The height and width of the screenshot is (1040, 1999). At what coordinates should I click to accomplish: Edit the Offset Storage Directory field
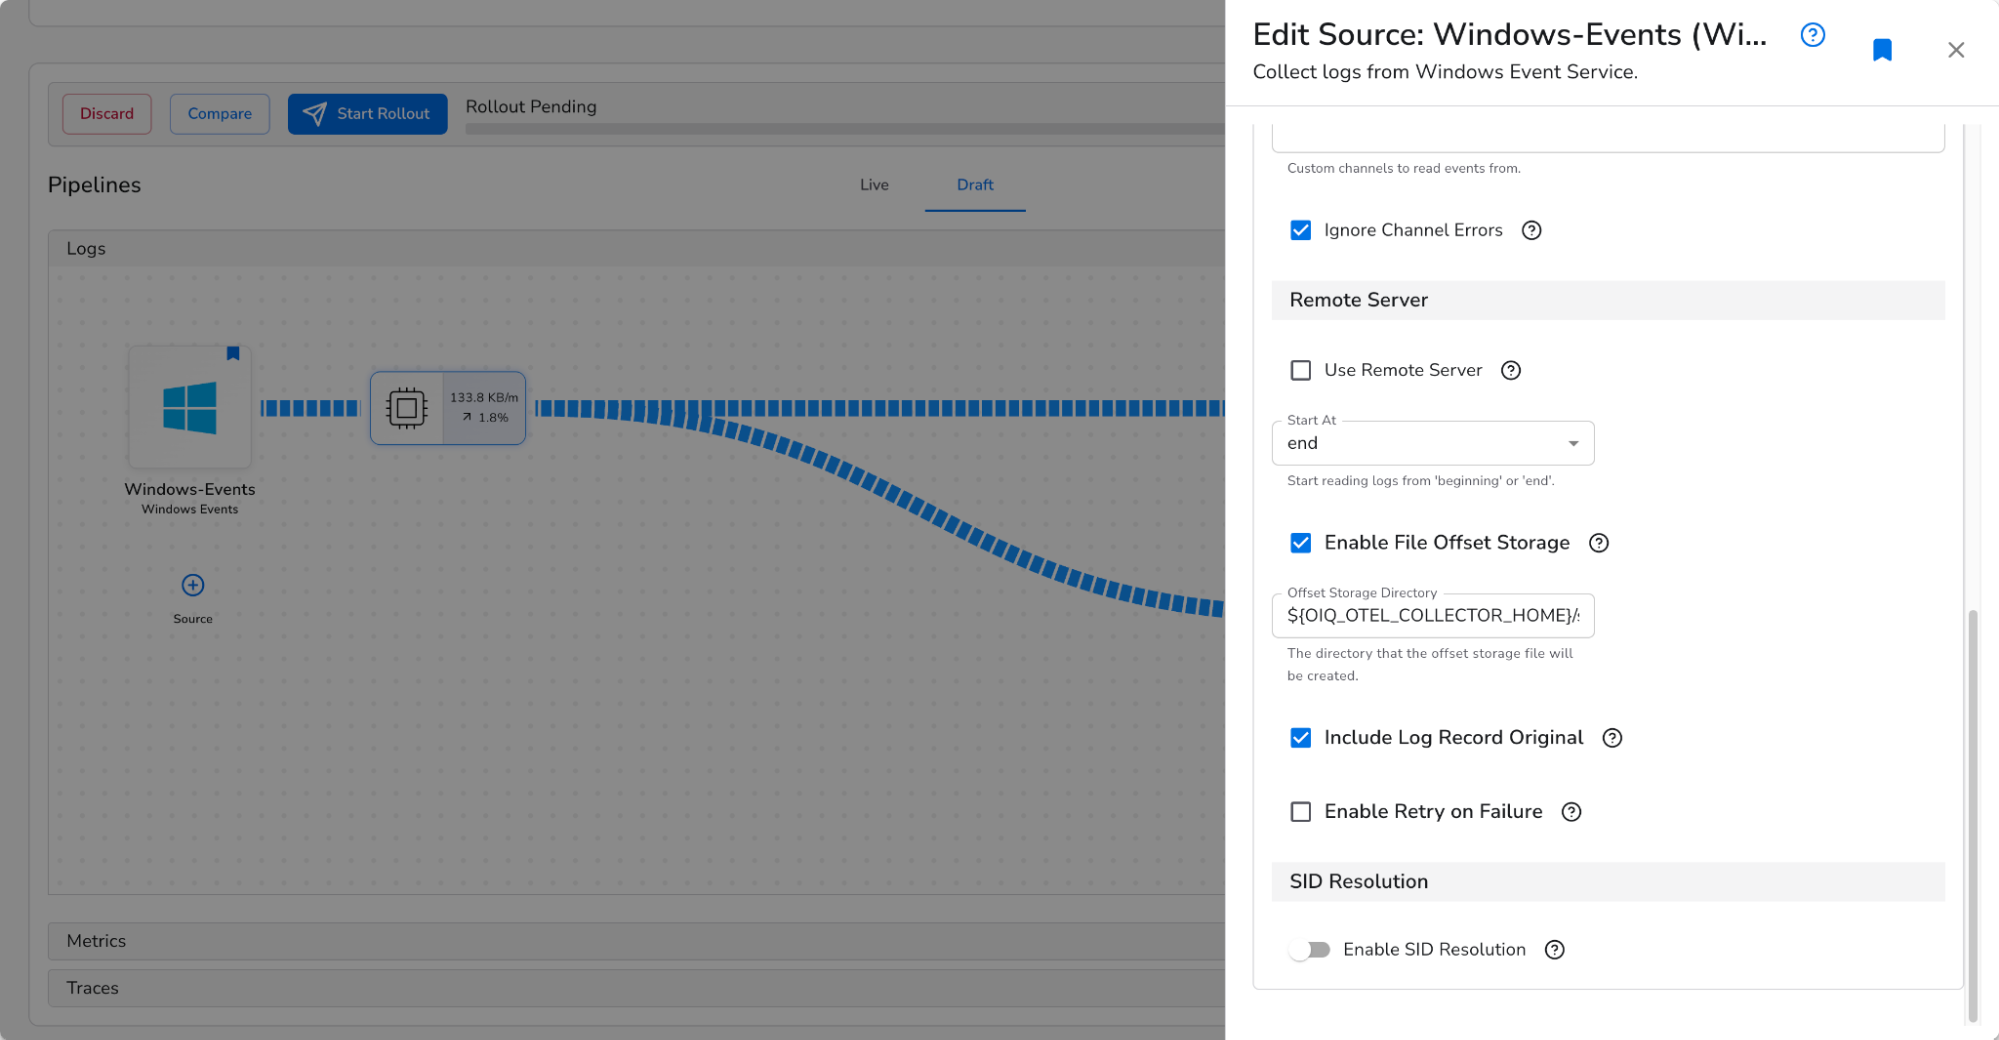pos(1432,615)
